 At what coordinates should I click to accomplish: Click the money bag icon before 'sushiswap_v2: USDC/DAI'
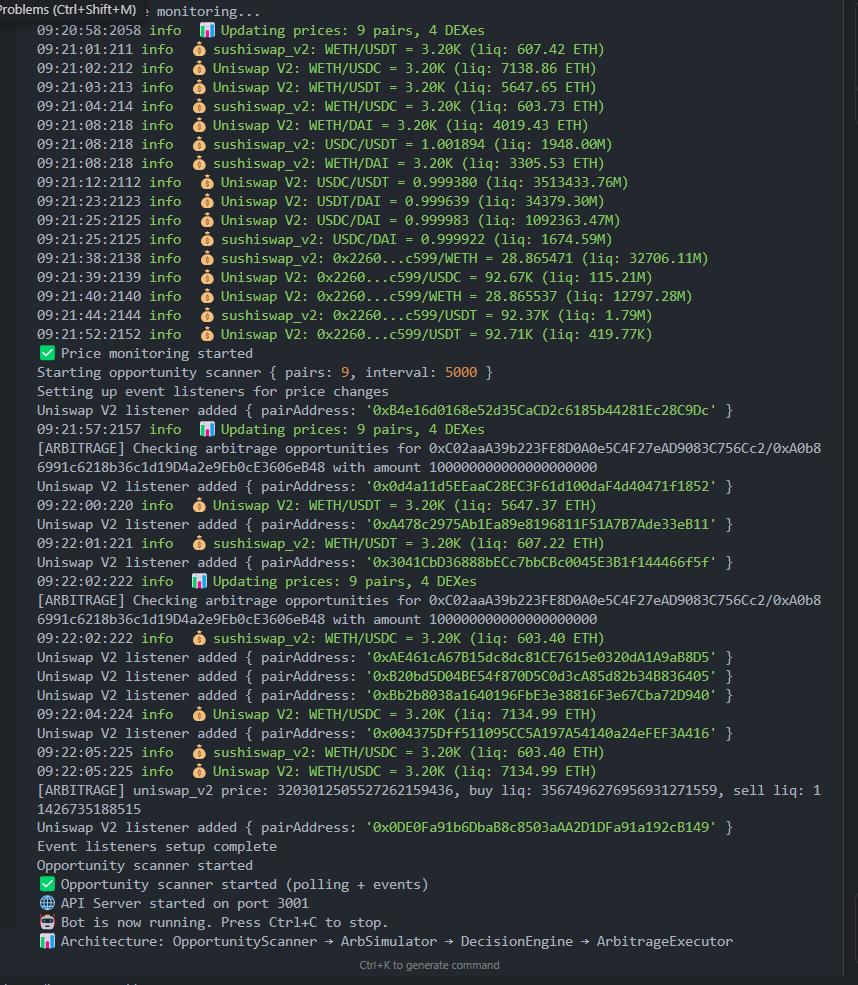click(207, 239)
